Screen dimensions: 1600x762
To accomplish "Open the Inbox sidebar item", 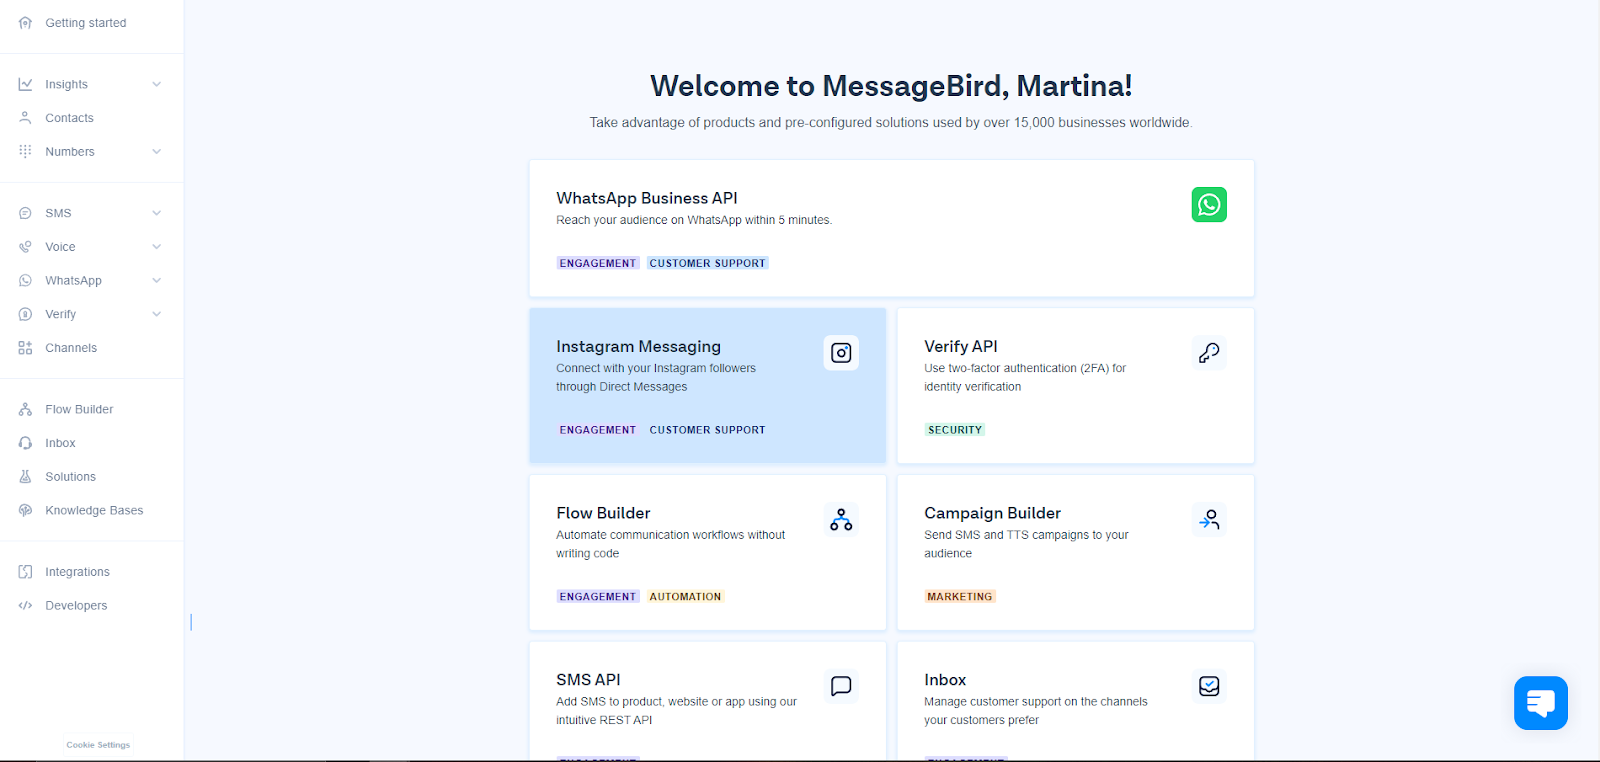I will (60, 443).
